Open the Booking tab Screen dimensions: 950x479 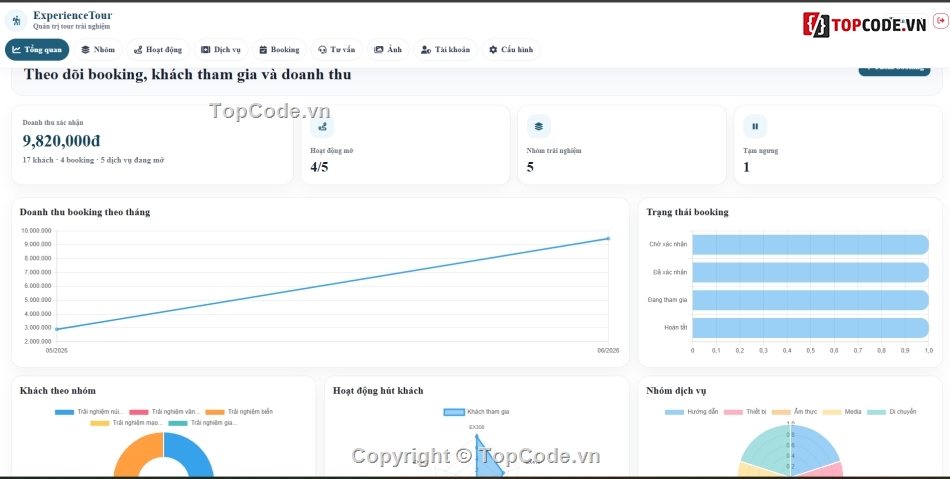(x=279, y=50)
